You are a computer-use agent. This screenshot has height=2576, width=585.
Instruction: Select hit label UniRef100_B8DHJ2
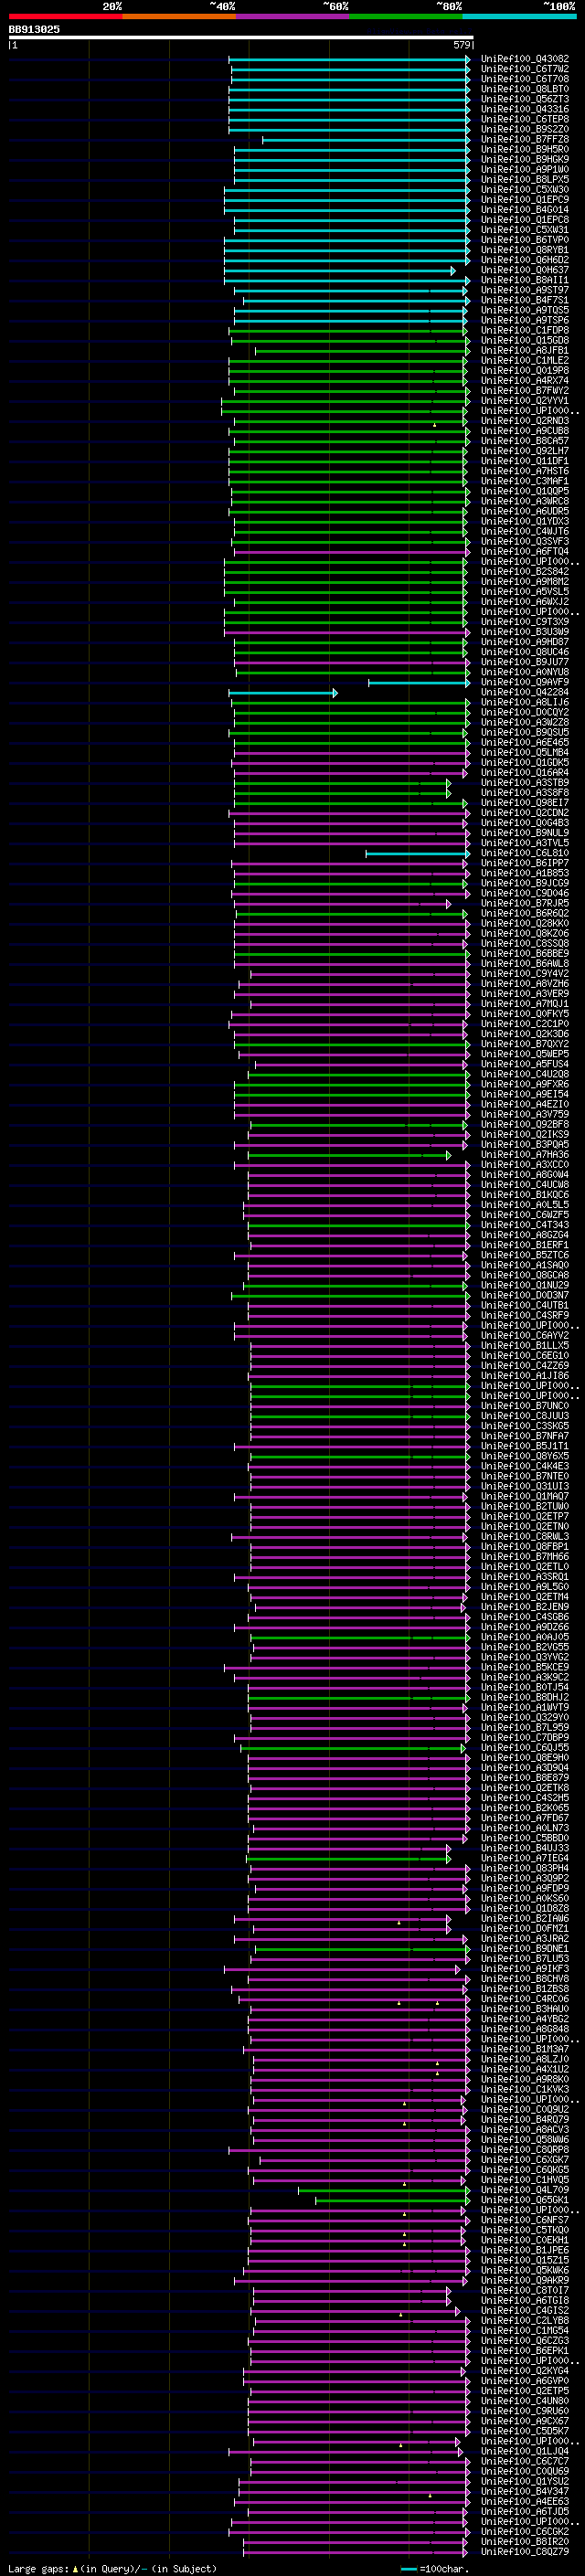[x=525, y=1698]
